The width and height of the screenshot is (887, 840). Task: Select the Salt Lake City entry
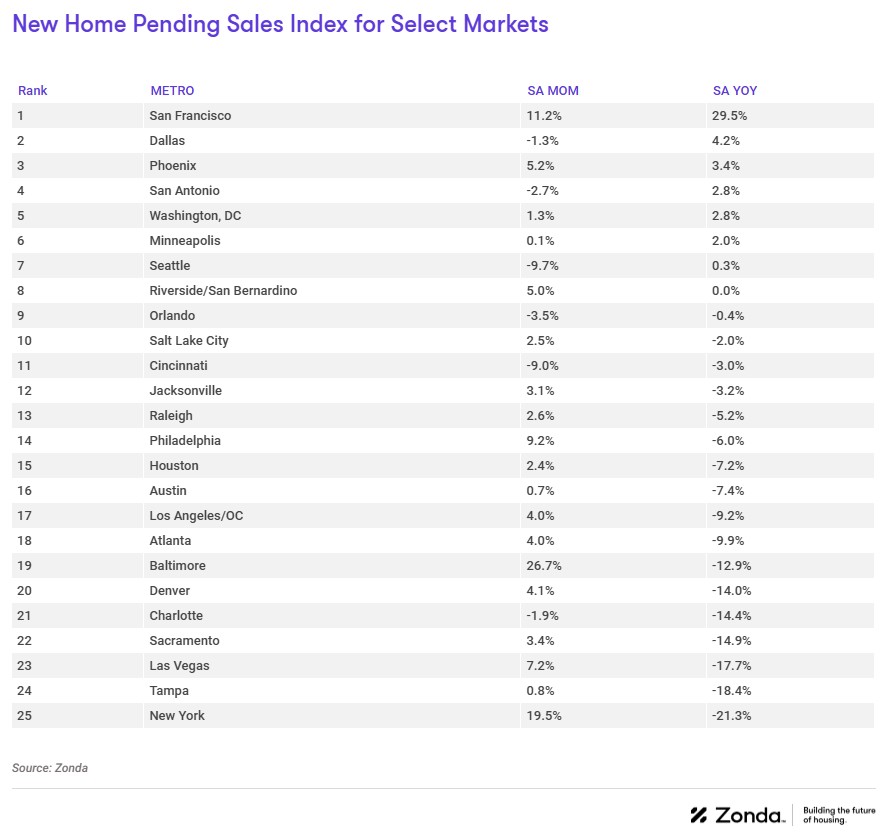(x=189, y=341)
